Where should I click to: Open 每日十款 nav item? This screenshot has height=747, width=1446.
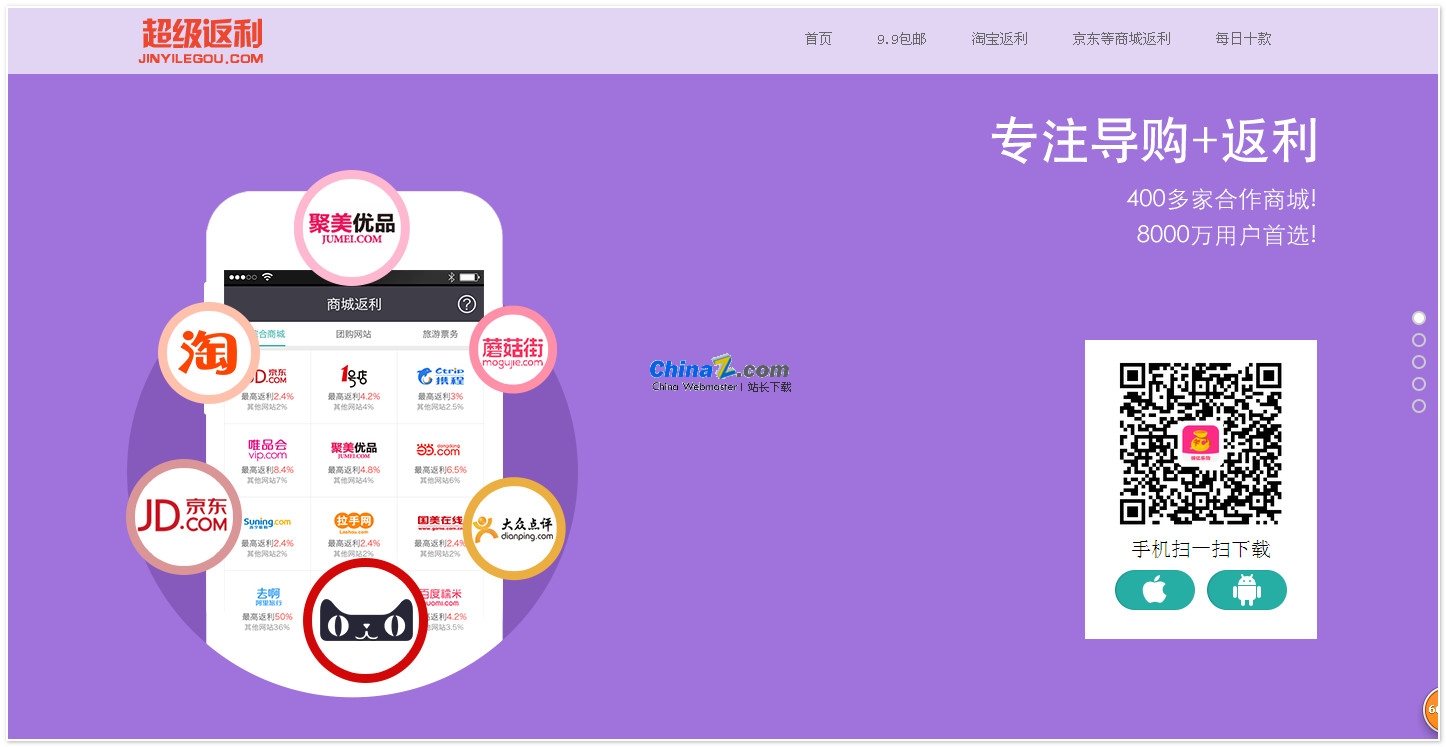pos(1243,39)
